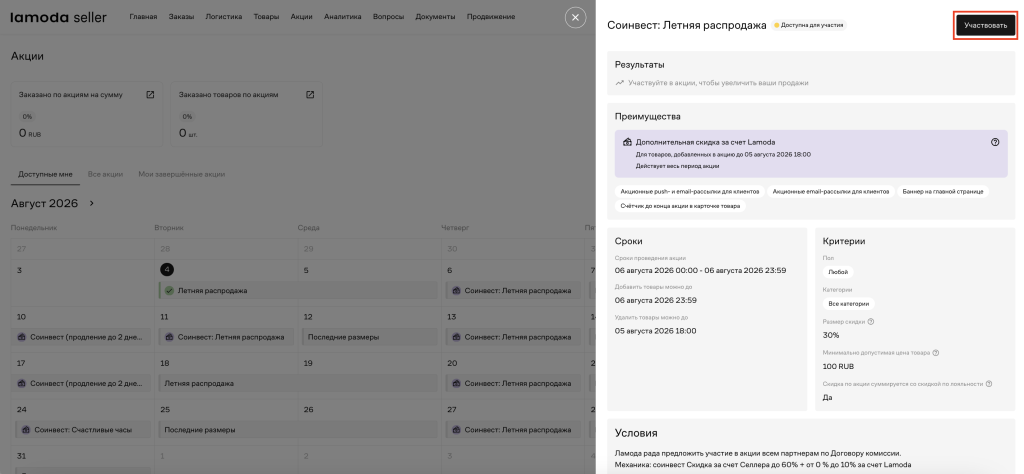Image resolution: width=1024 pixels, height=474 pixels.
Task: Open 'Летняя распродажа' promo starting August 4
Action: click(298, 291)
